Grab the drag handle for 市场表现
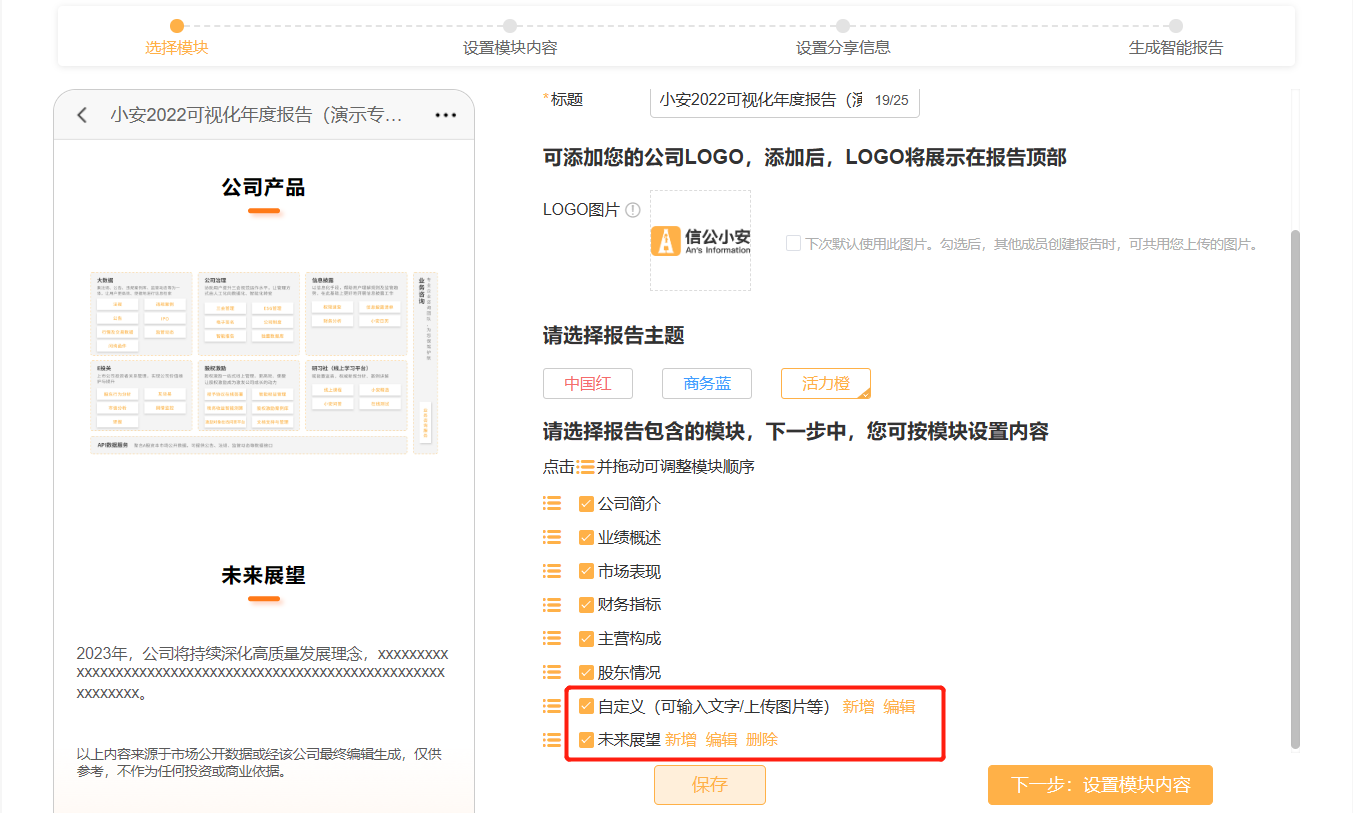This screenshot has width=1353, height=813. 552,571
